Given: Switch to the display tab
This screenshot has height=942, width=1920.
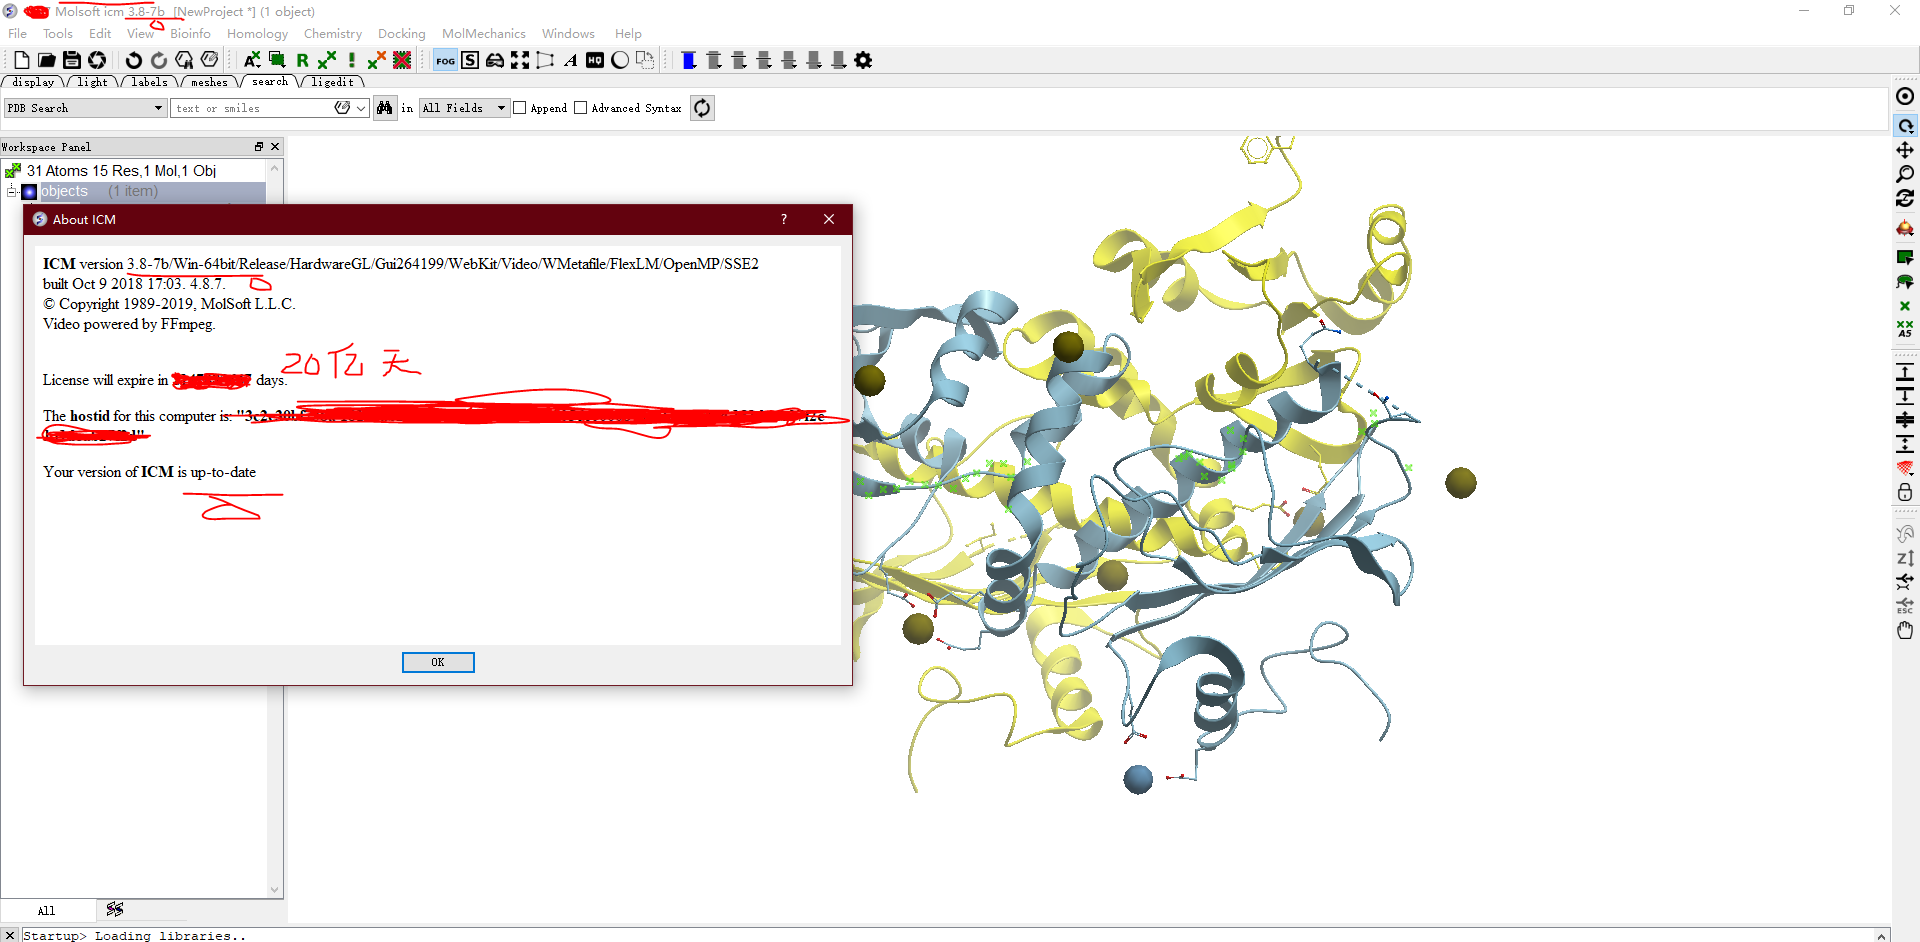Looking at the screenshot, I should tap(33, 82).
